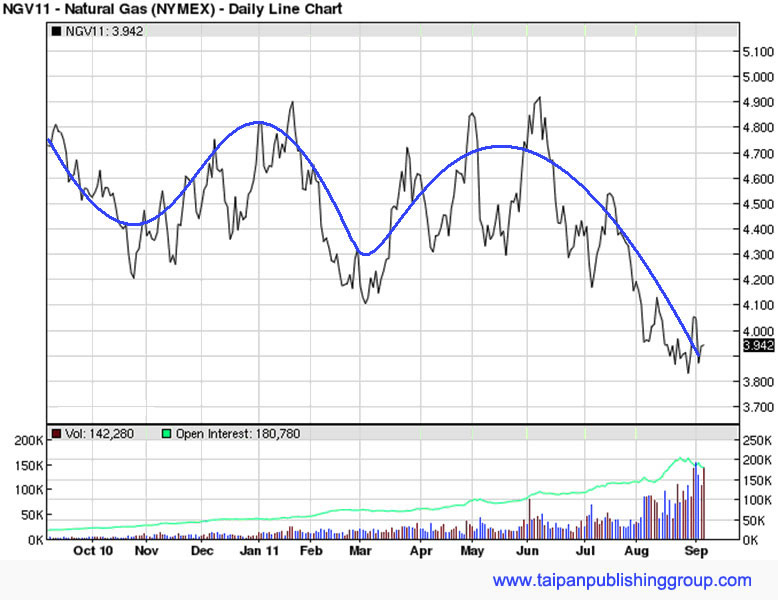Click the 'May' x-axis label
This screenshot has height=600, width=778.
click(x=472, y=551)
